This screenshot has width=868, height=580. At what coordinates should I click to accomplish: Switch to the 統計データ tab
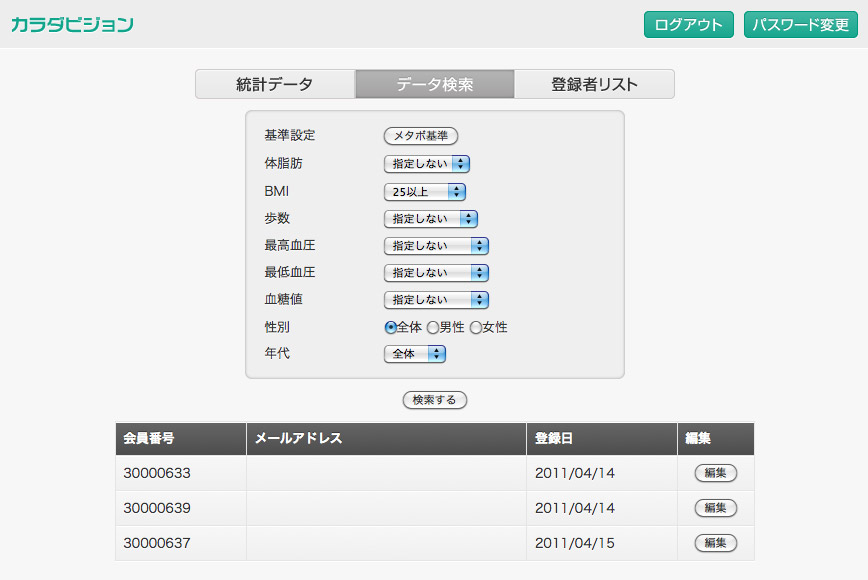pos(275,84)
